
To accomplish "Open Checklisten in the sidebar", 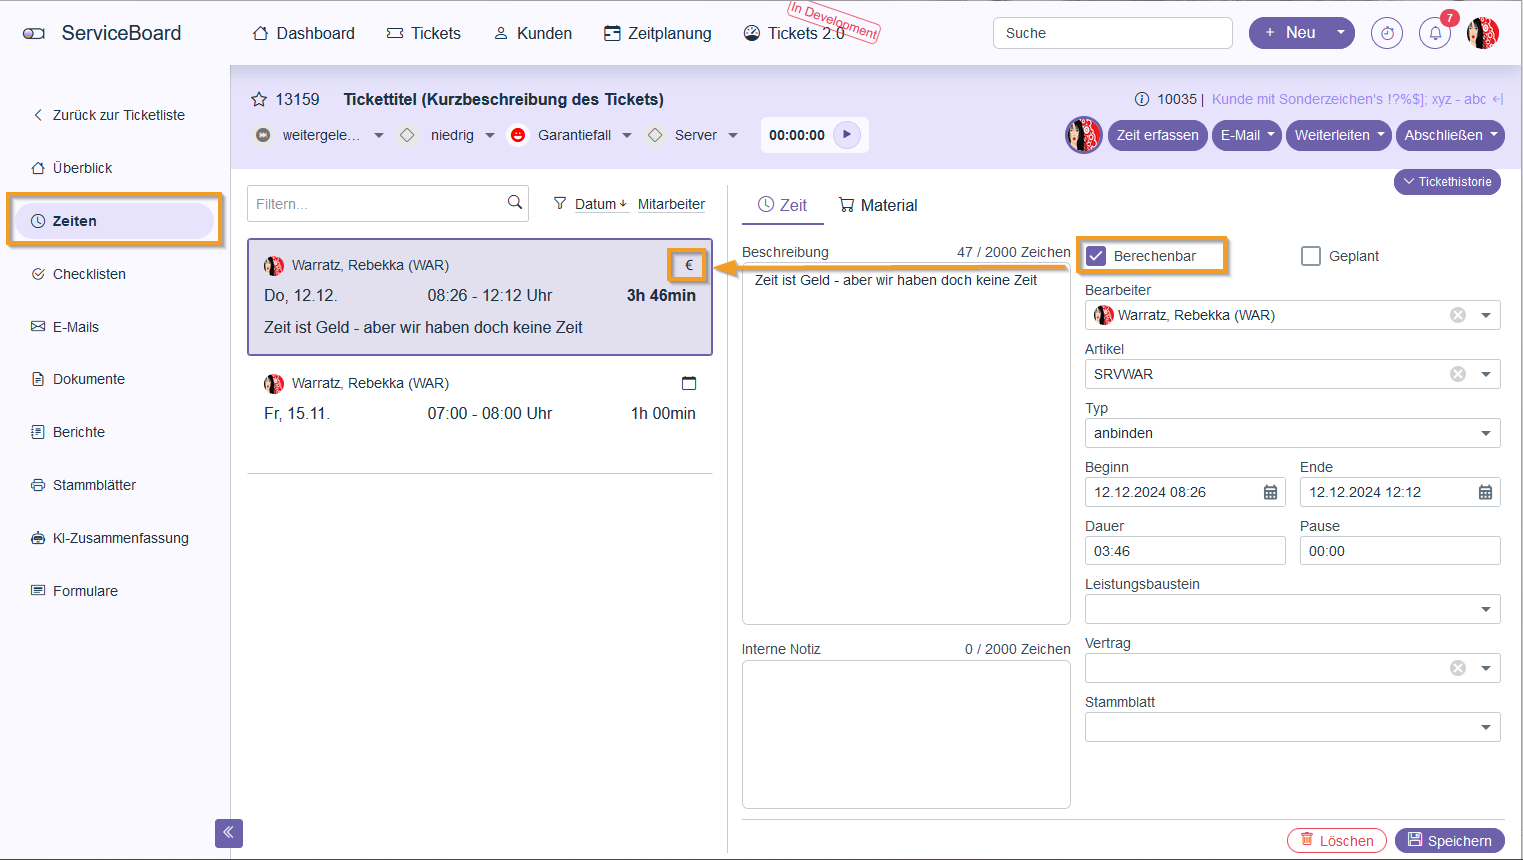I will pyautogui.click(x=89, y=274).
